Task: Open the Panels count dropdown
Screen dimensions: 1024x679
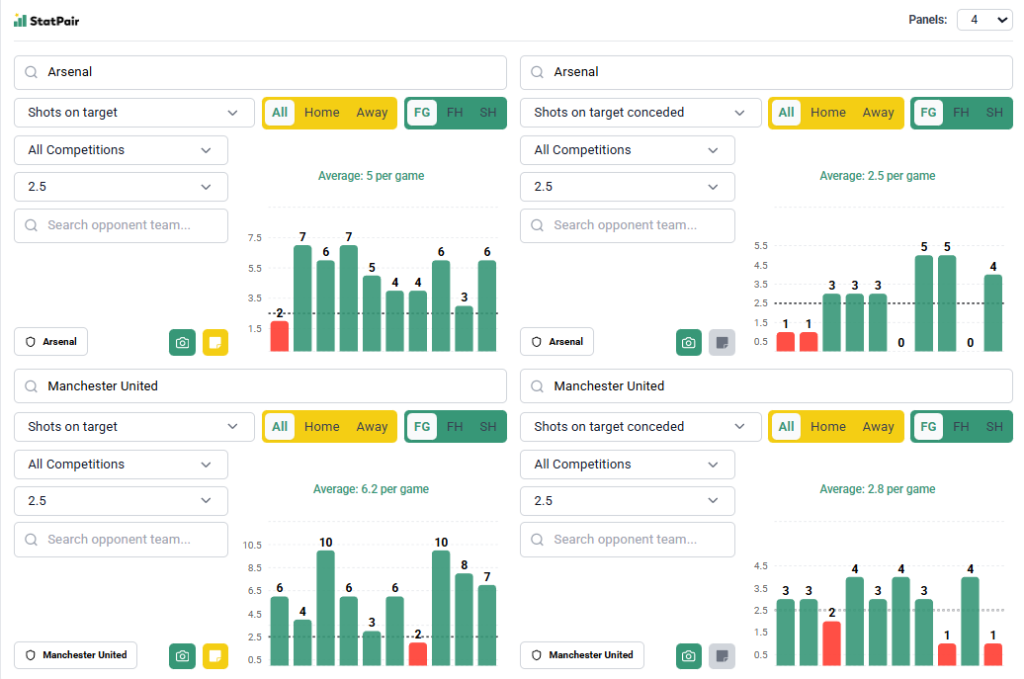Action: (984, 20)
